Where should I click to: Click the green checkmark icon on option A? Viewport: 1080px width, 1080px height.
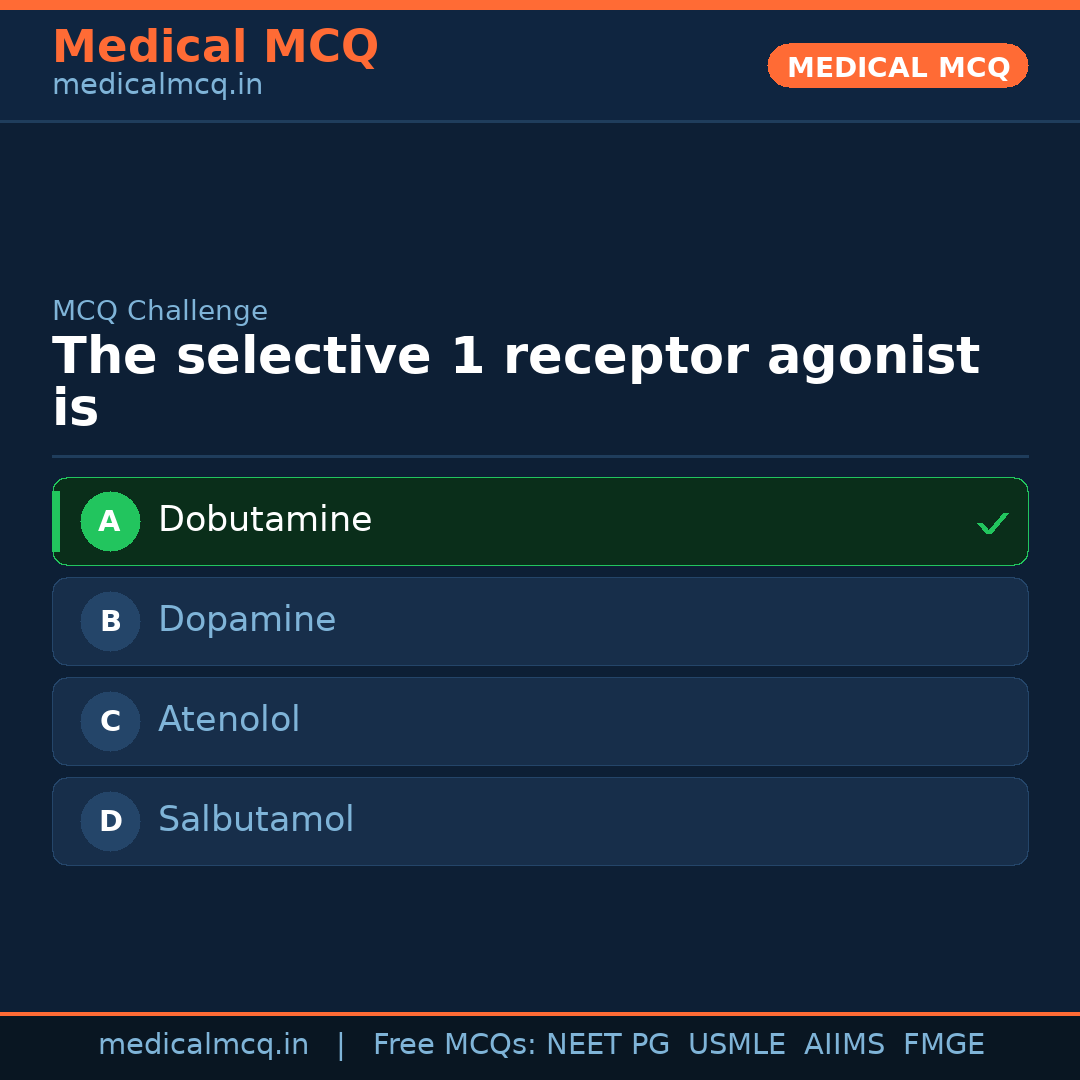click(993, 522)
